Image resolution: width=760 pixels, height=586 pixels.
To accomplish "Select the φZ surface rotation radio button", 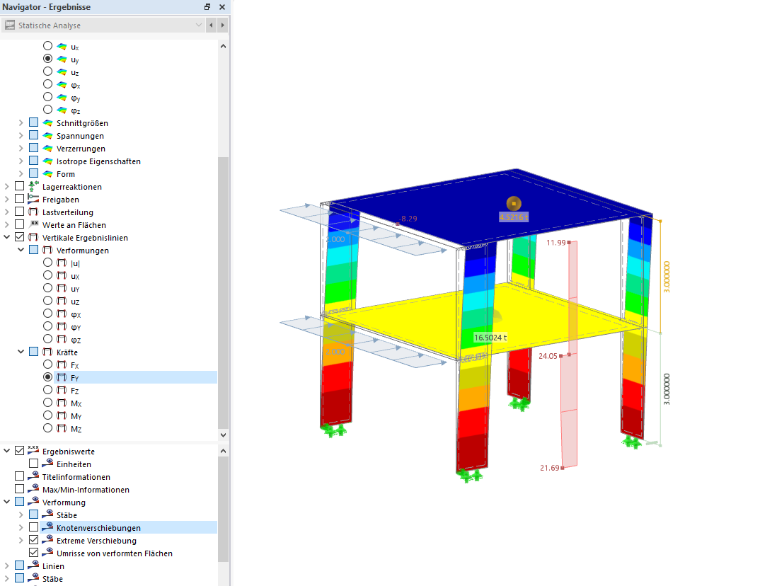I will click(48, 110).
